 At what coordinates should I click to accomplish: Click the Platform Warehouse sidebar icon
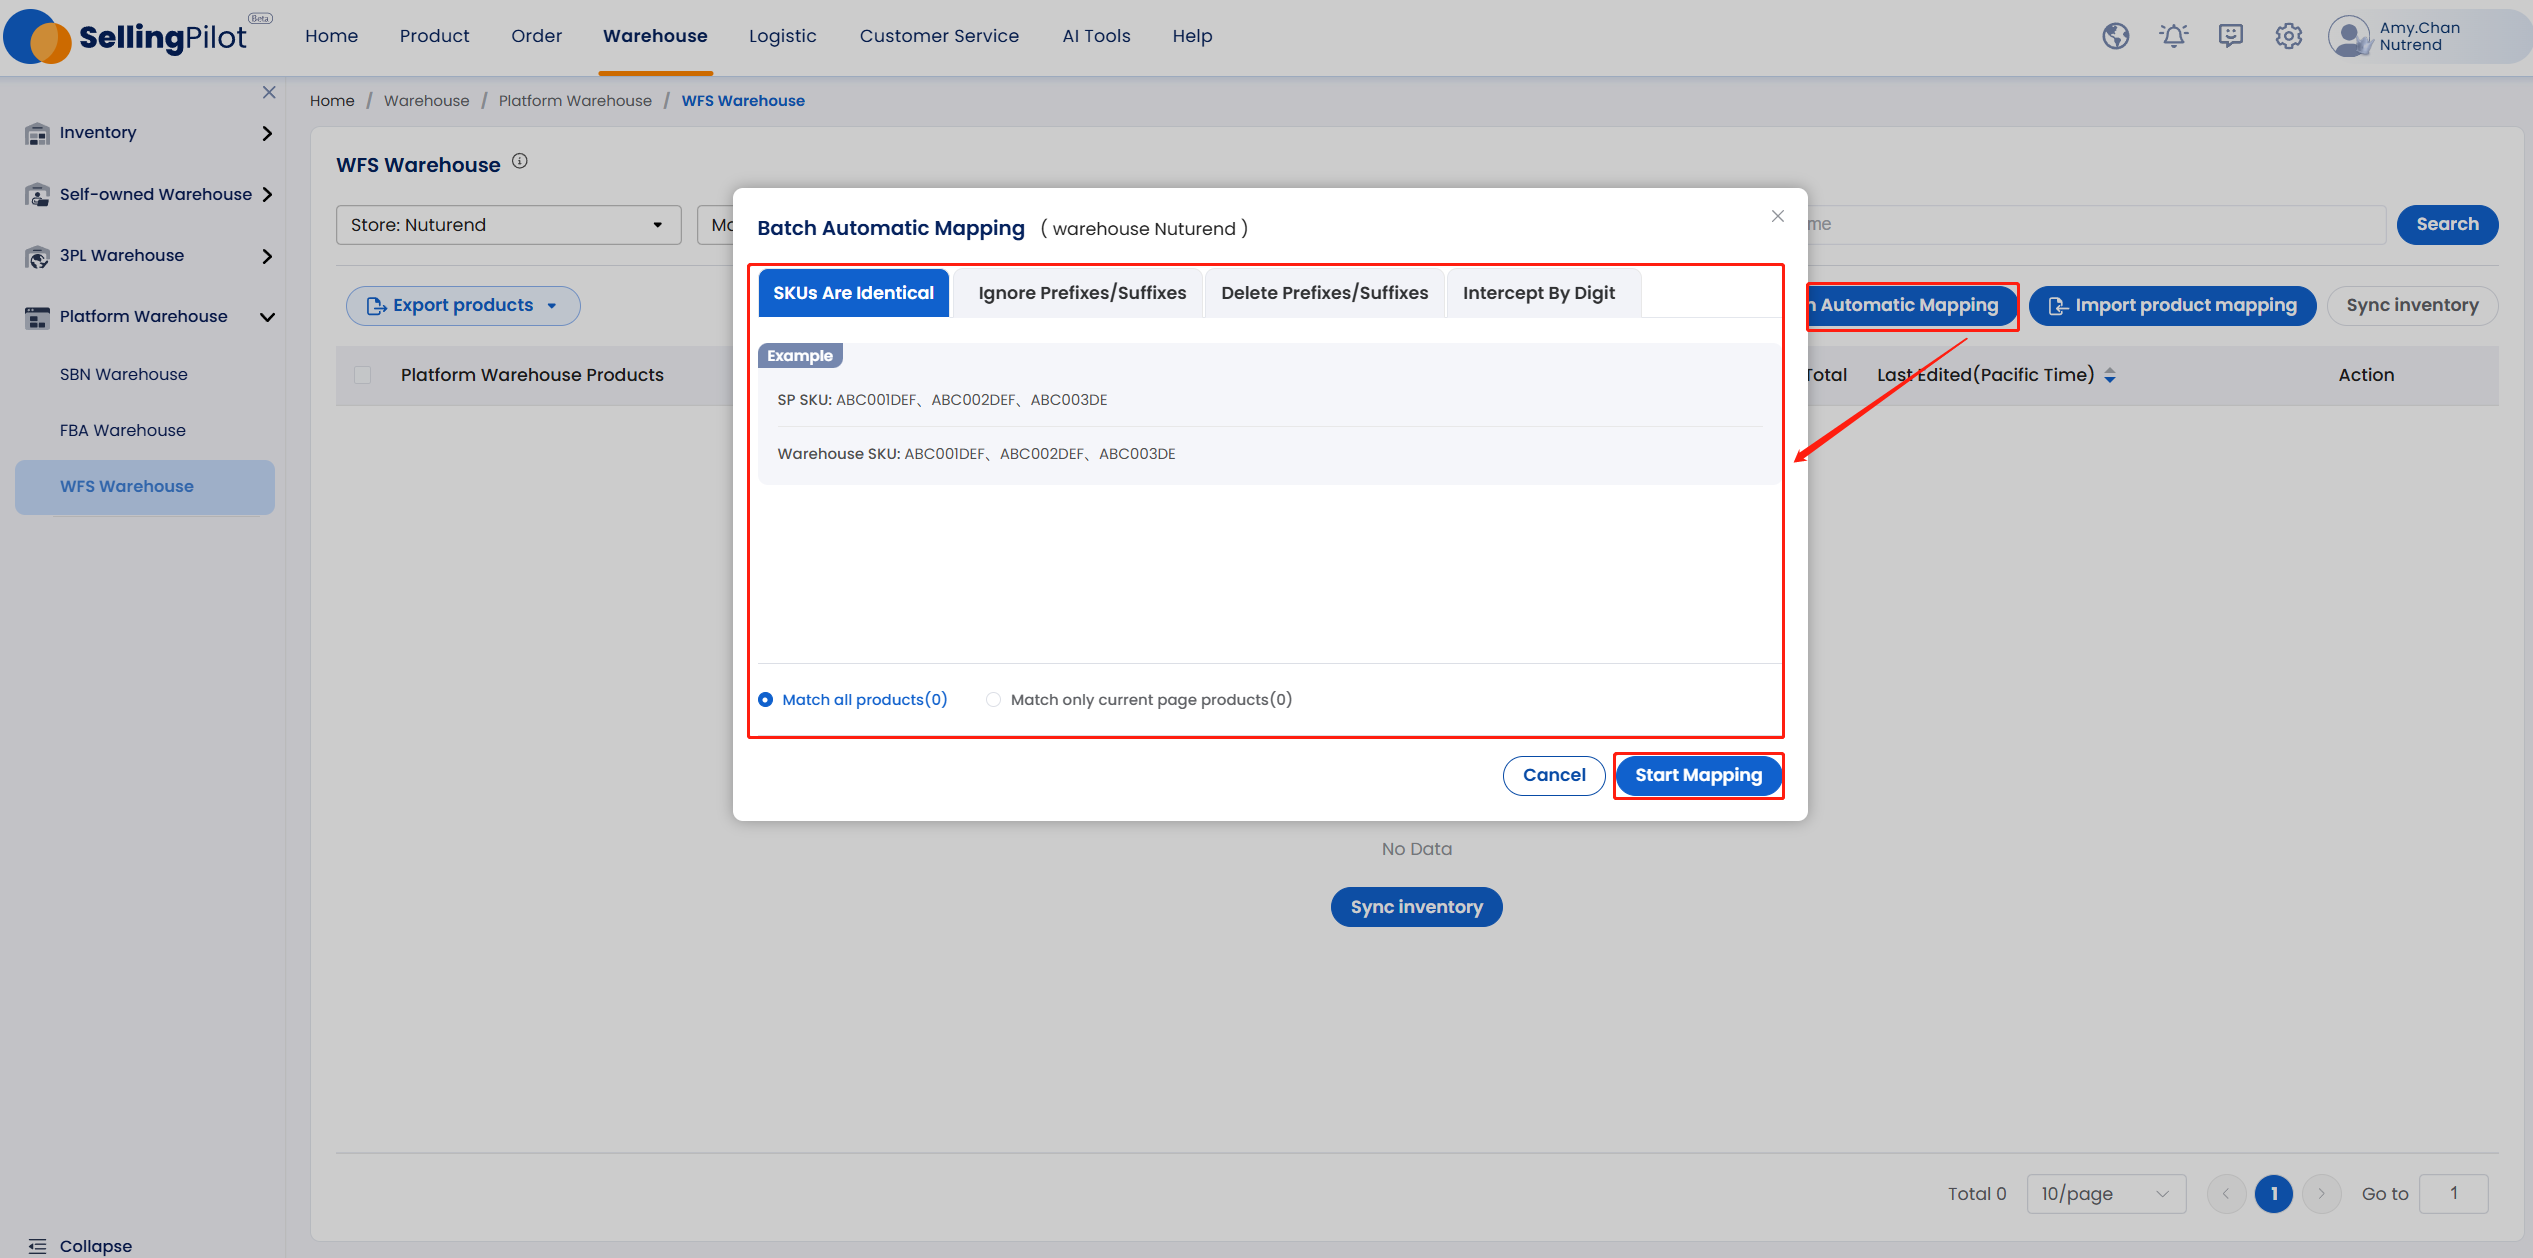[x=37, y=317]
